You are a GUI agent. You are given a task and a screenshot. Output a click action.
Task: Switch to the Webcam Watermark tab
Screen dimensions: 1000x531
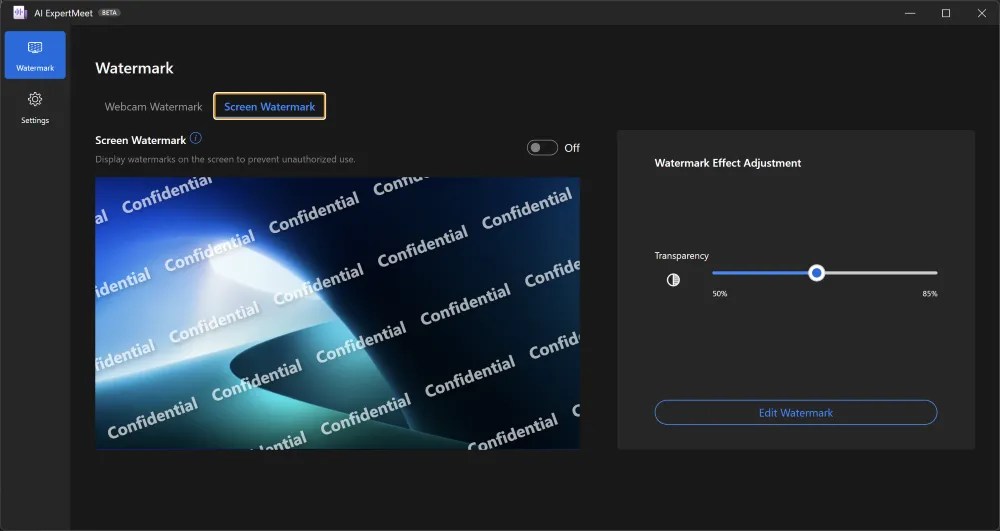[x=153, y=106]
